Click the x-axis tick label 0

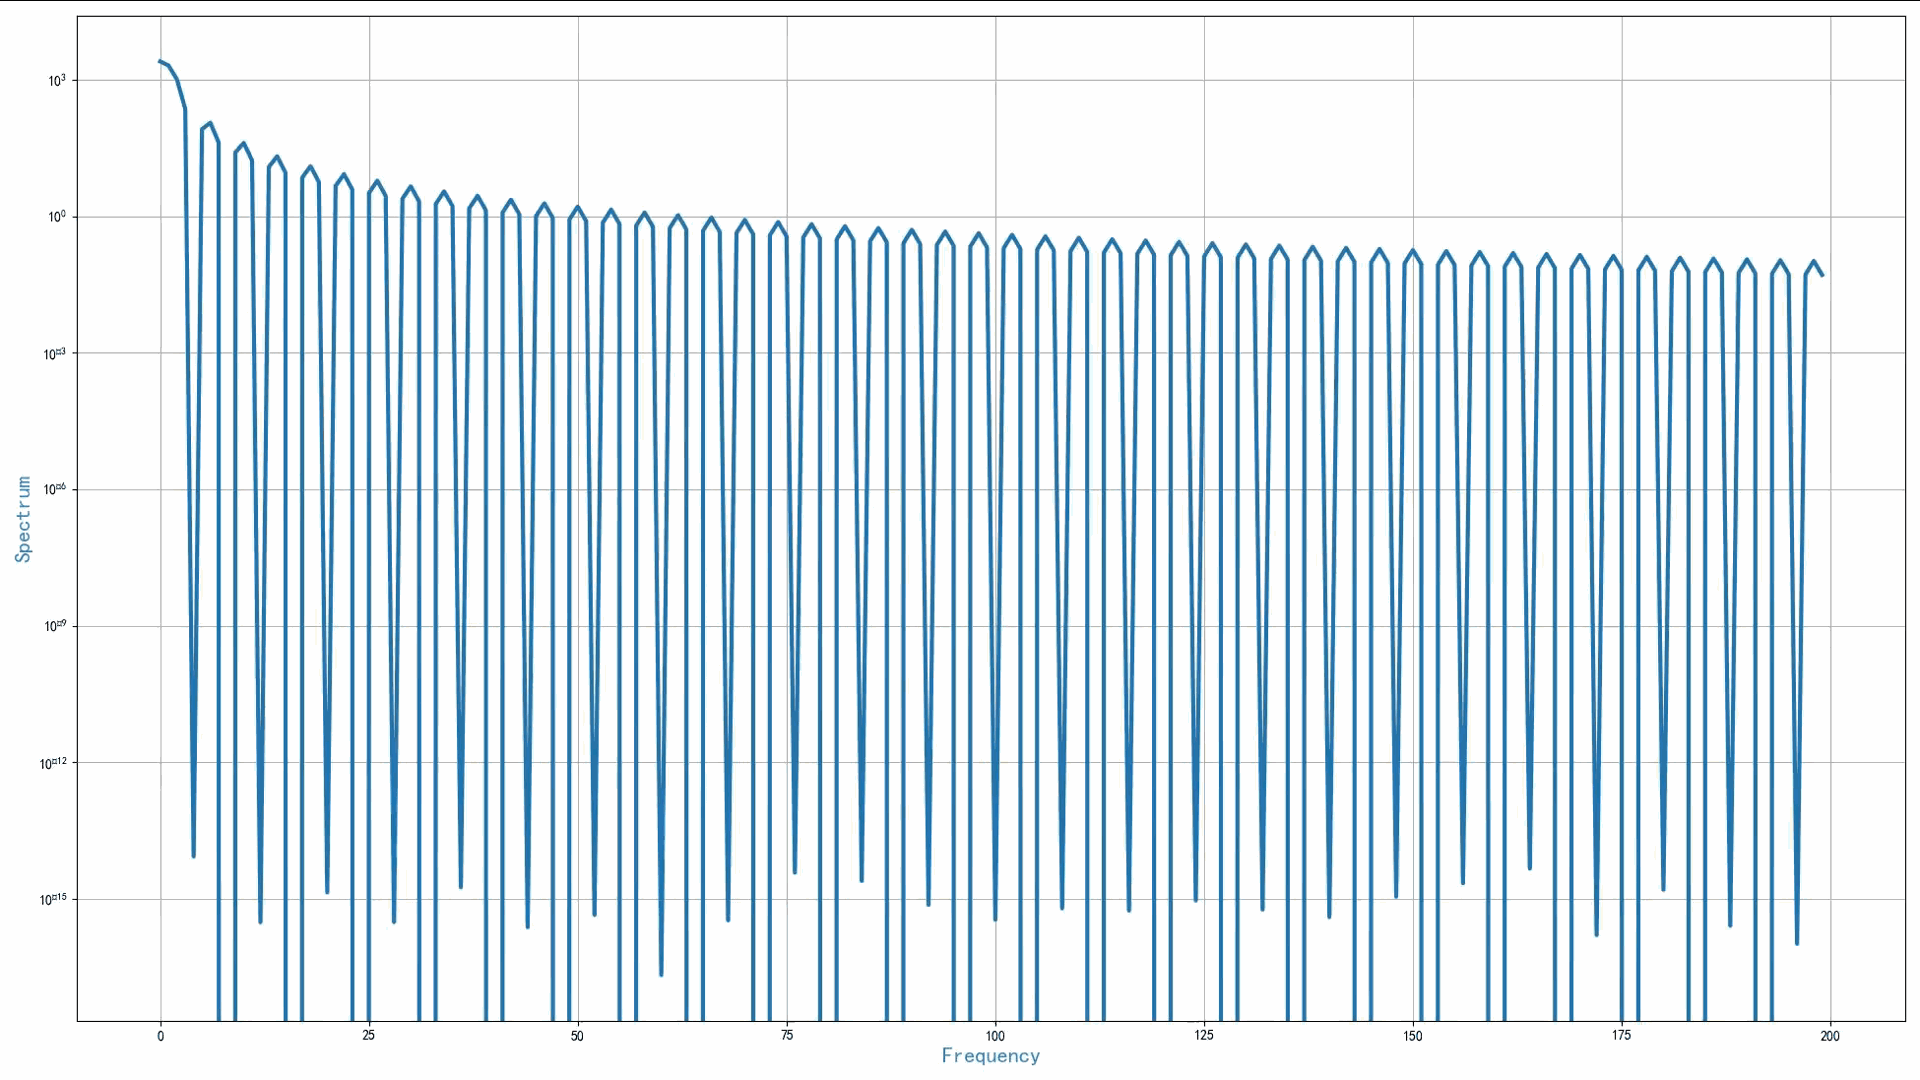click(x=160, y=1036)
